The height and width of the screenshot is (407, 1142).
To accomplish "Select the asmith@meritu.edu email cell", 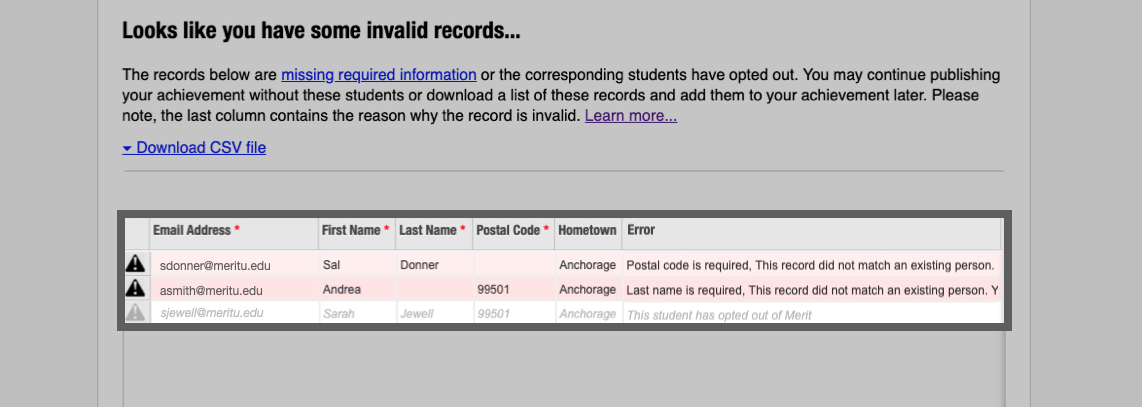I will [x=211, y=291].
